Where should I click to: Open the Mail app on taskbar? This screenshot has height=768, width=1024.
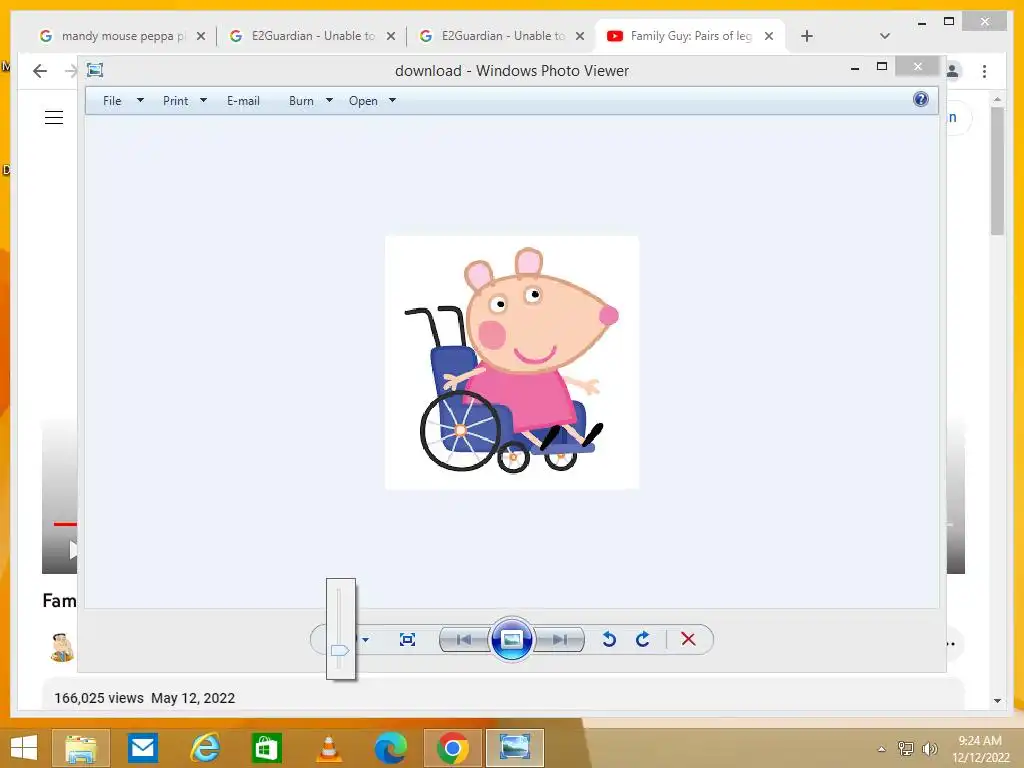(142, 748)
